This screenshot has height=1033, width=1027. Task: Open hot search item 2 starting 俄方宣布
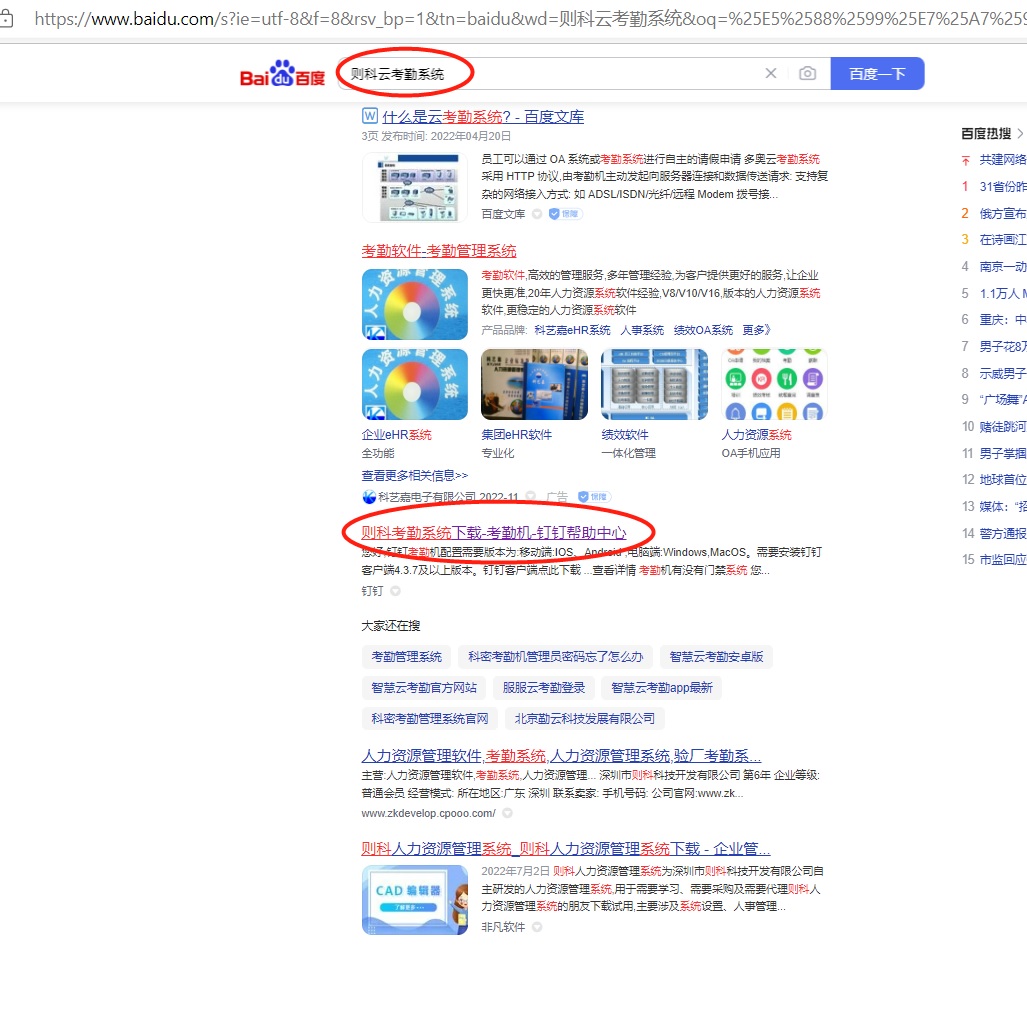(1003, 213)
